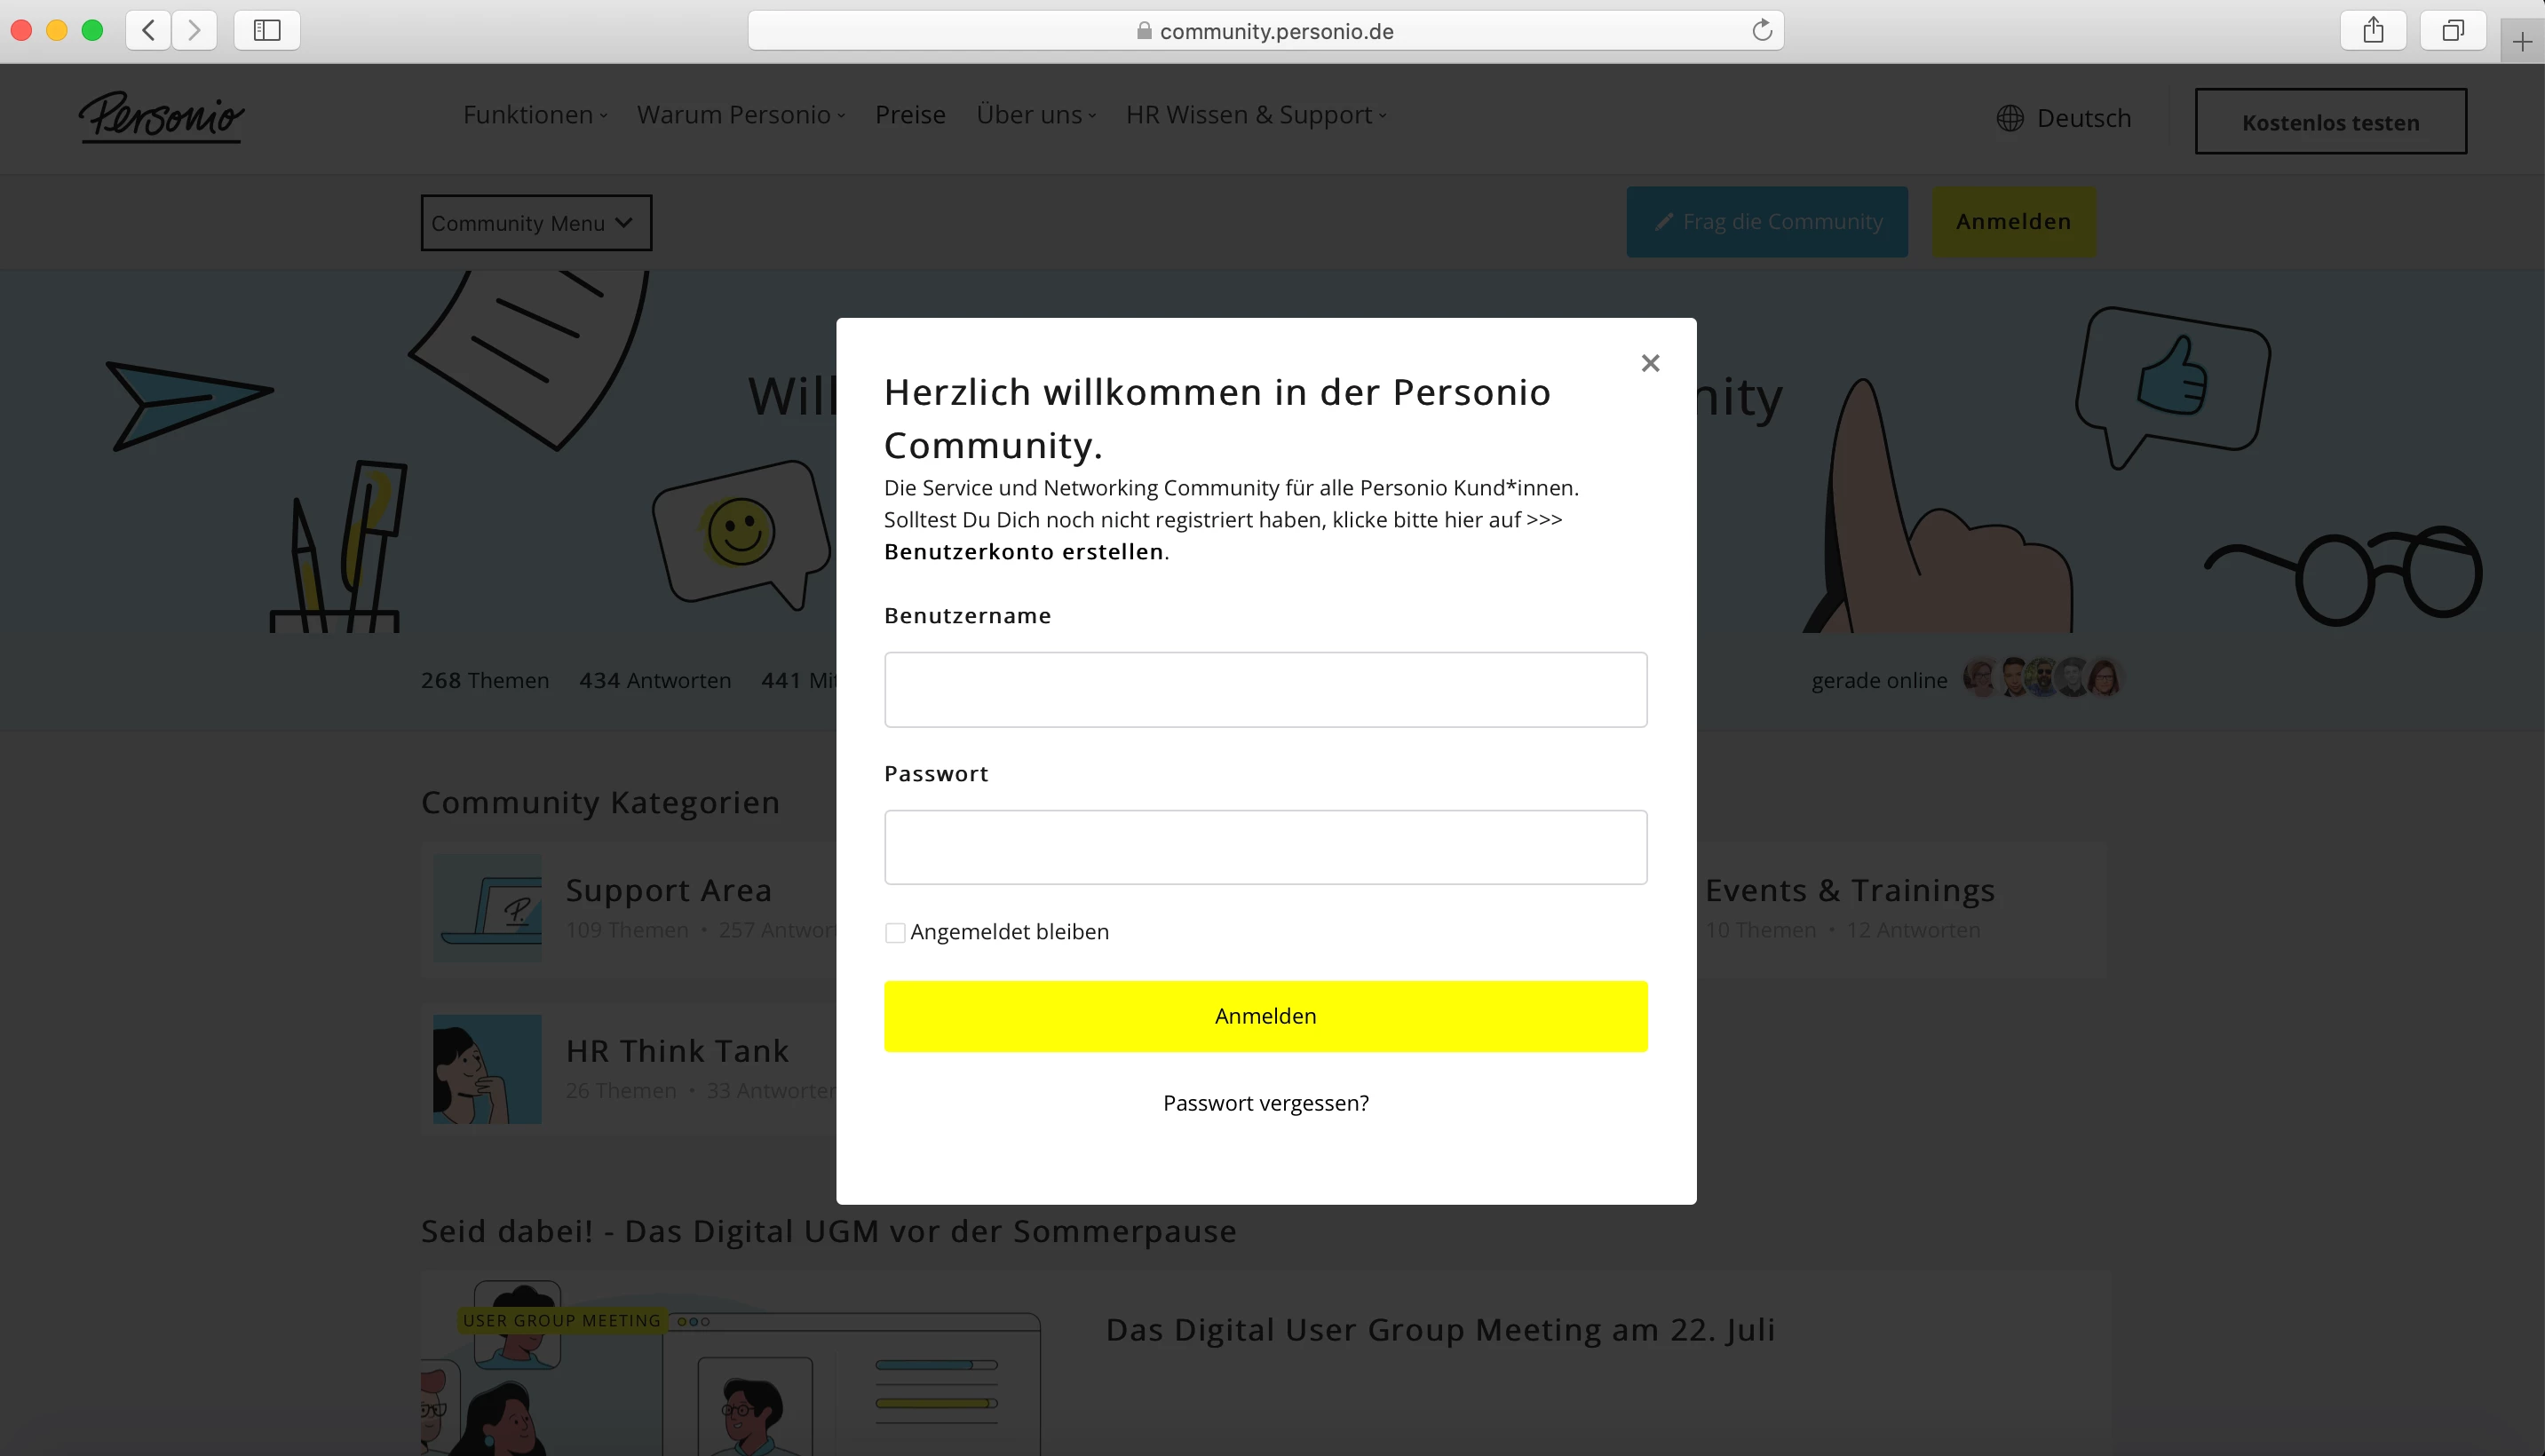Click the Benutzerkonto erstellen link
This screenshot has height=1456, width=2545.
point(1023,551)
